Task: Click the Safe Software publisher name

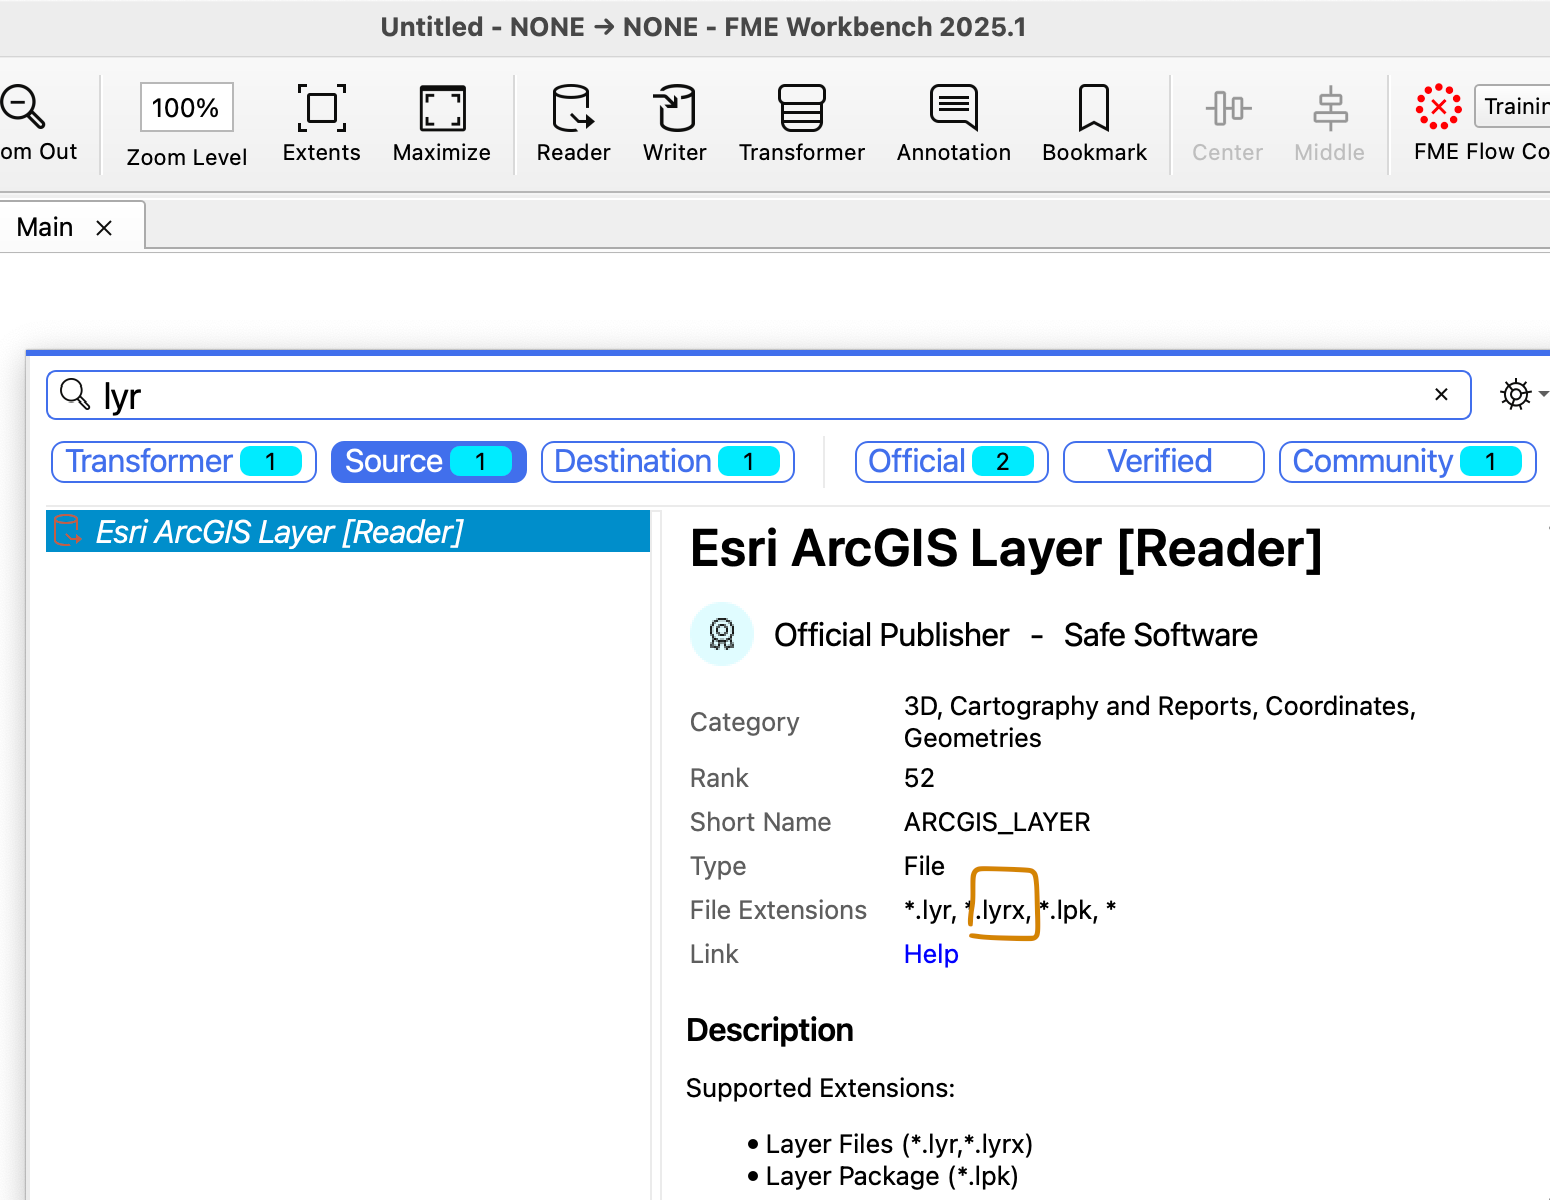Action: pyautogui.click(x=1161, y=635)
